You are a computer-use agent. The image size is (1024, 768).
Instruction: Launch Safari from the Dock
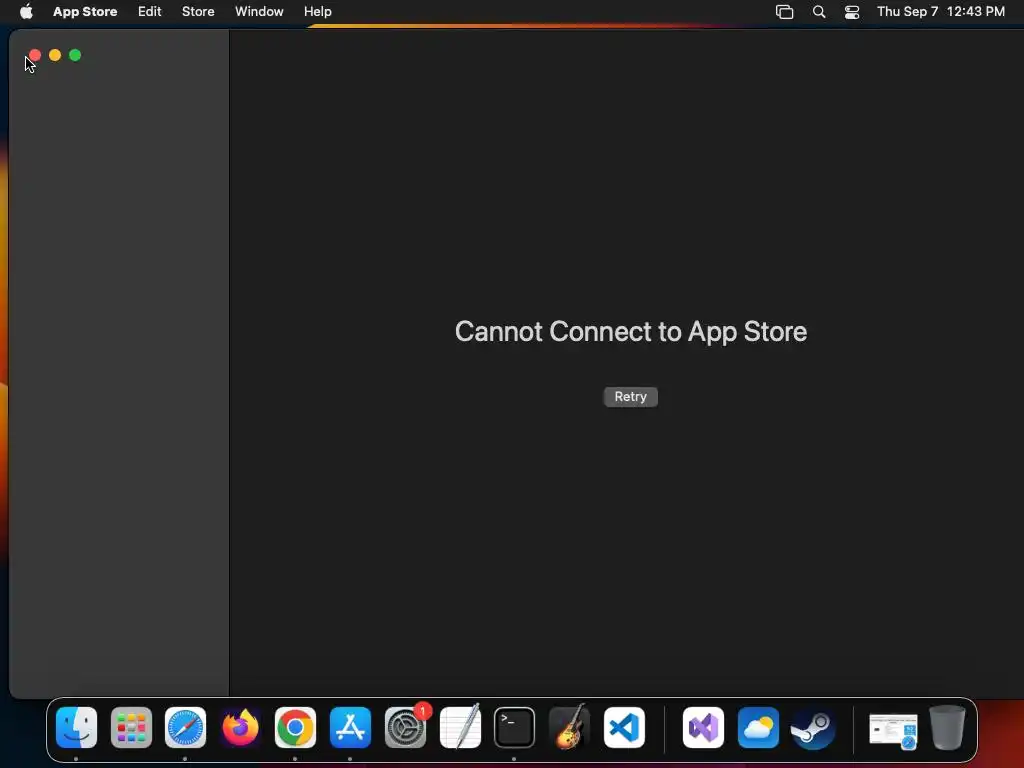point(185,727)
